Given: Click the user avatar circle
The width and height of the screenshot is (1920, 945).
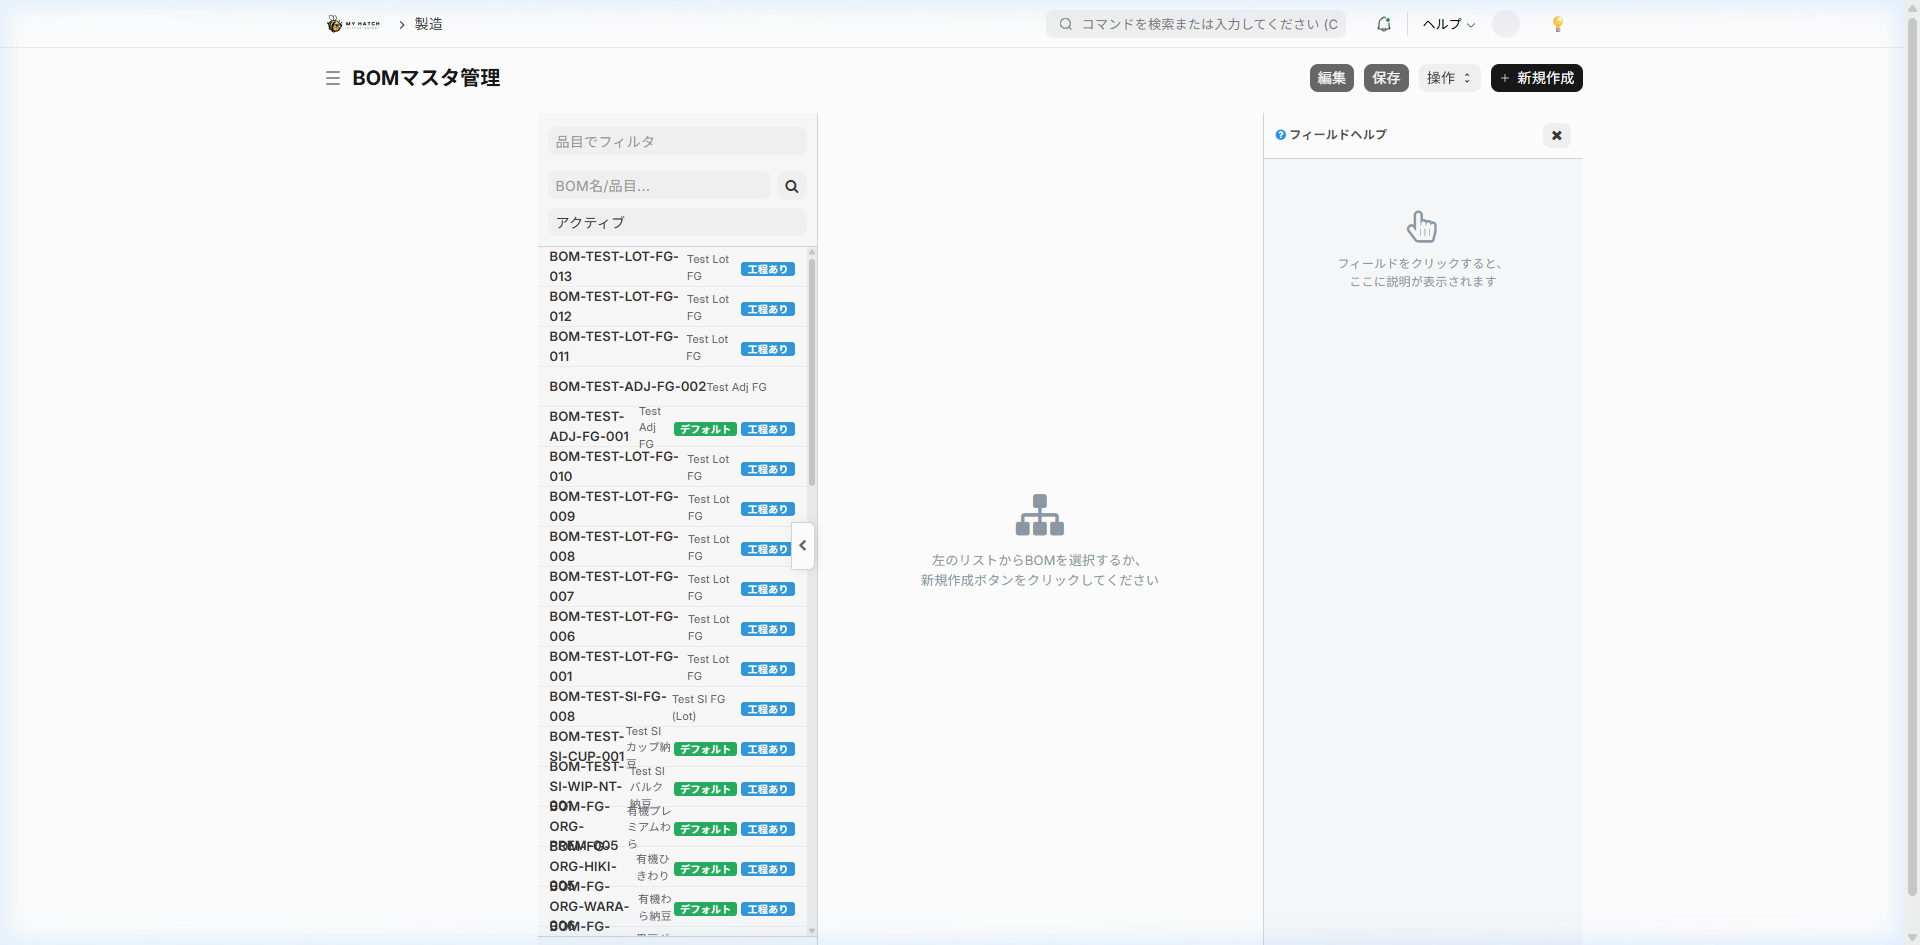Looking at the screenshot, I should pos(1505,24).
